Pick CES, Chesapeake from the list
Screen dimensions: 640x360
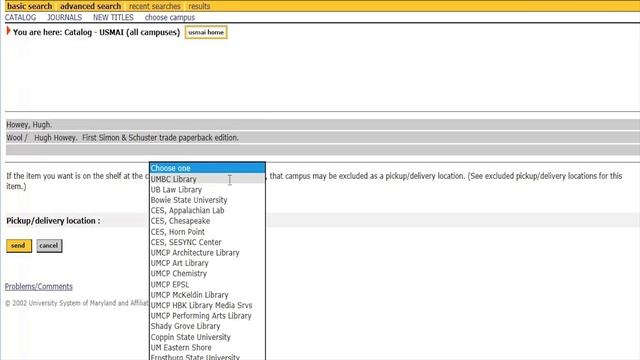[x=207, y=221]
